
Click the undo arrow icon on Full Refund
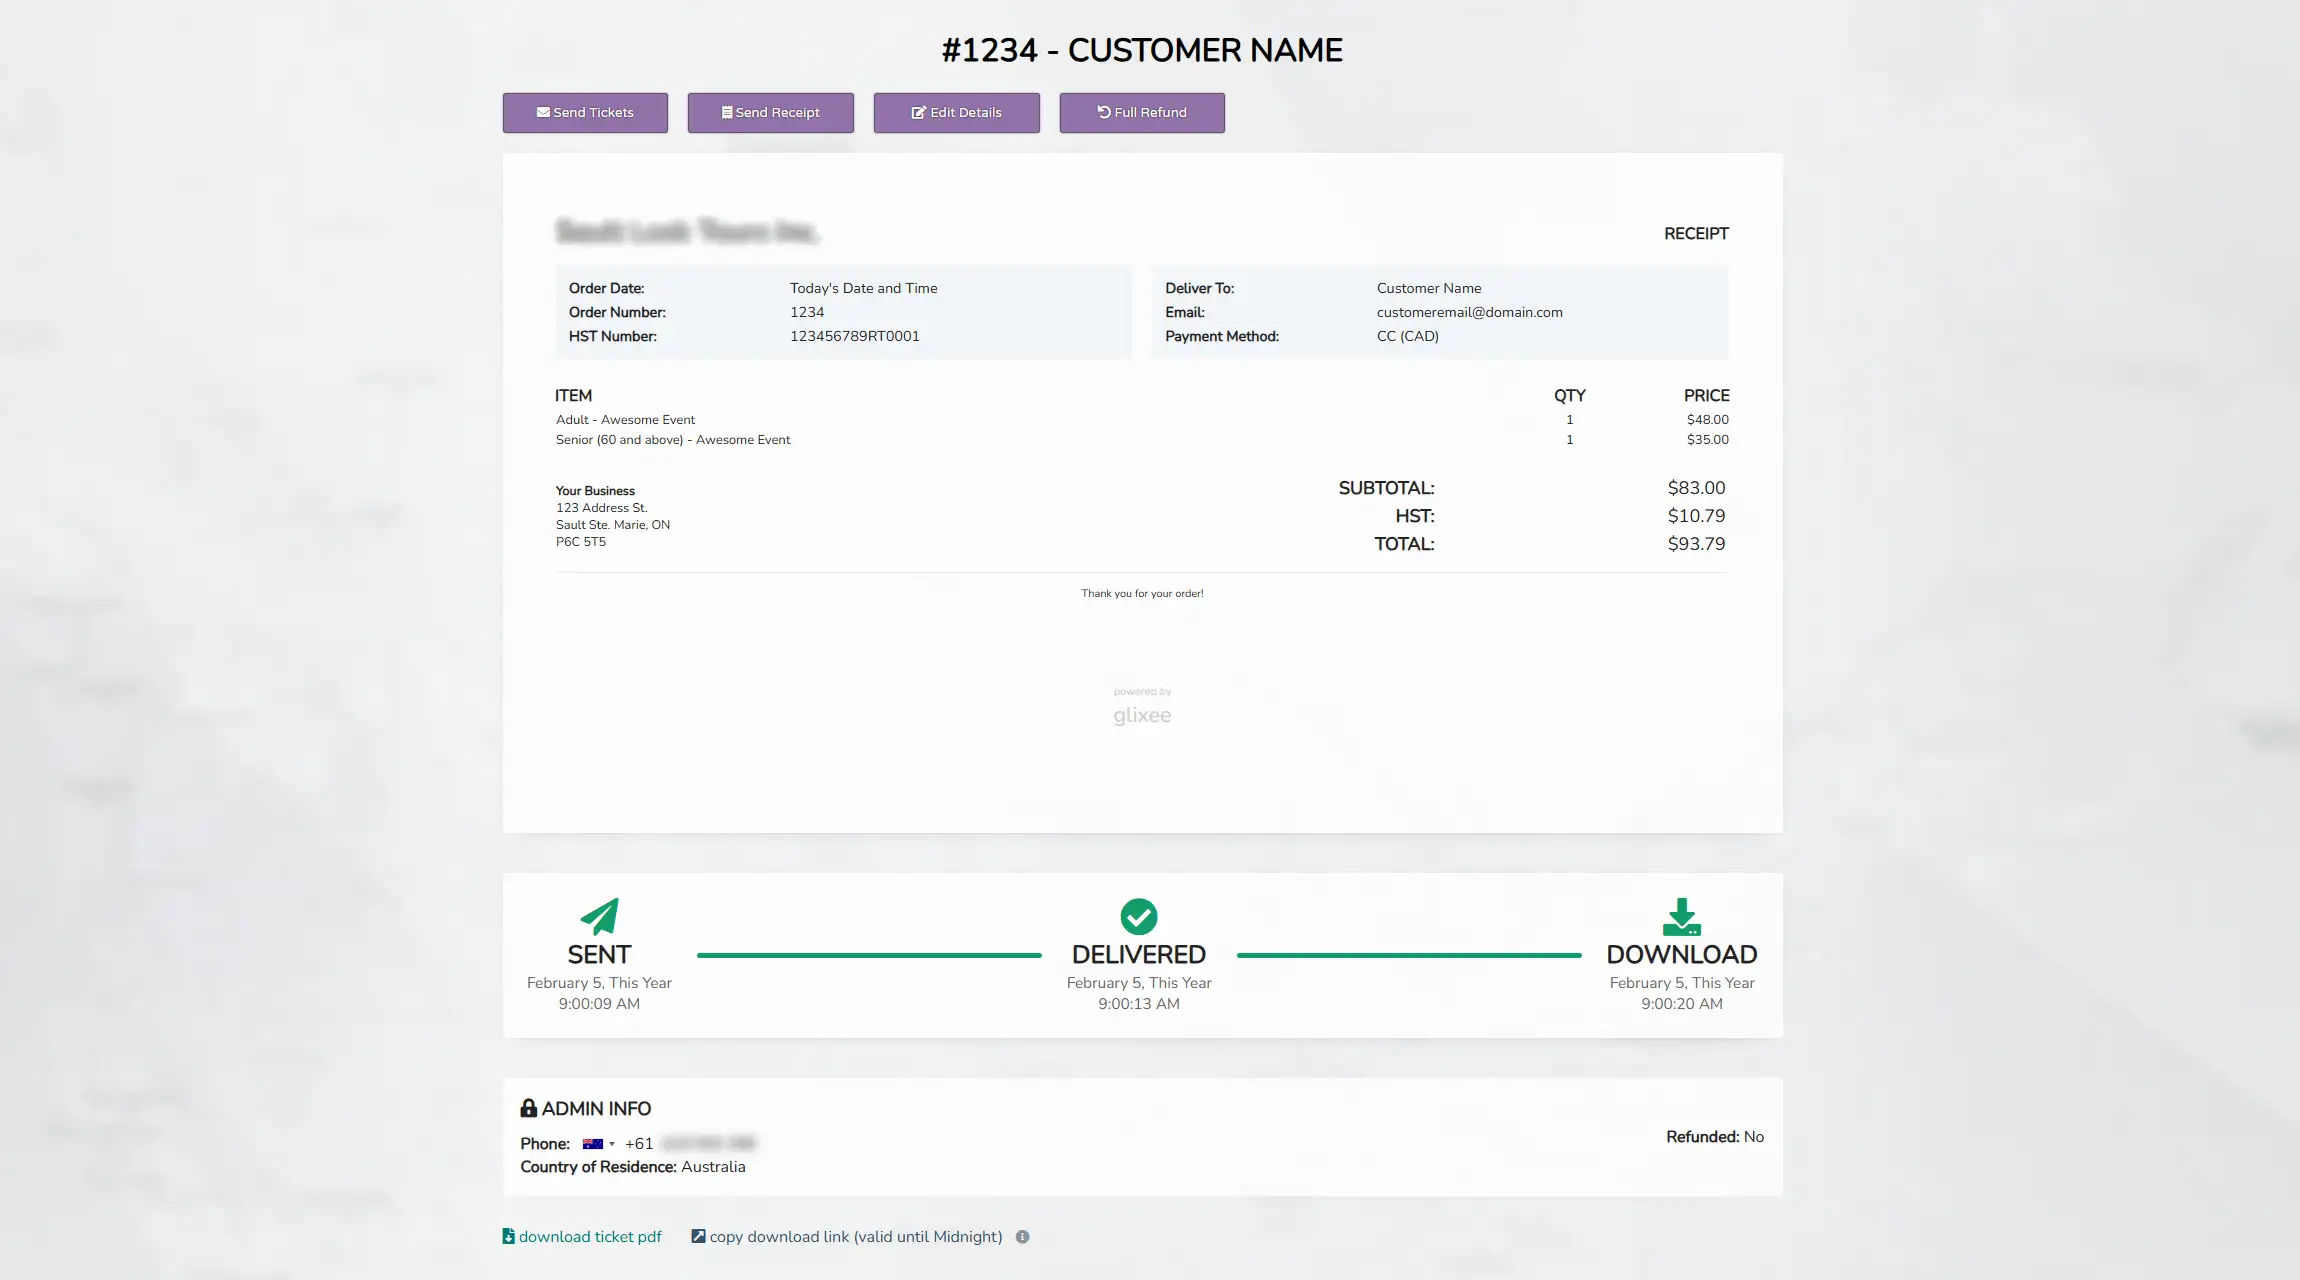(1104, 112)
